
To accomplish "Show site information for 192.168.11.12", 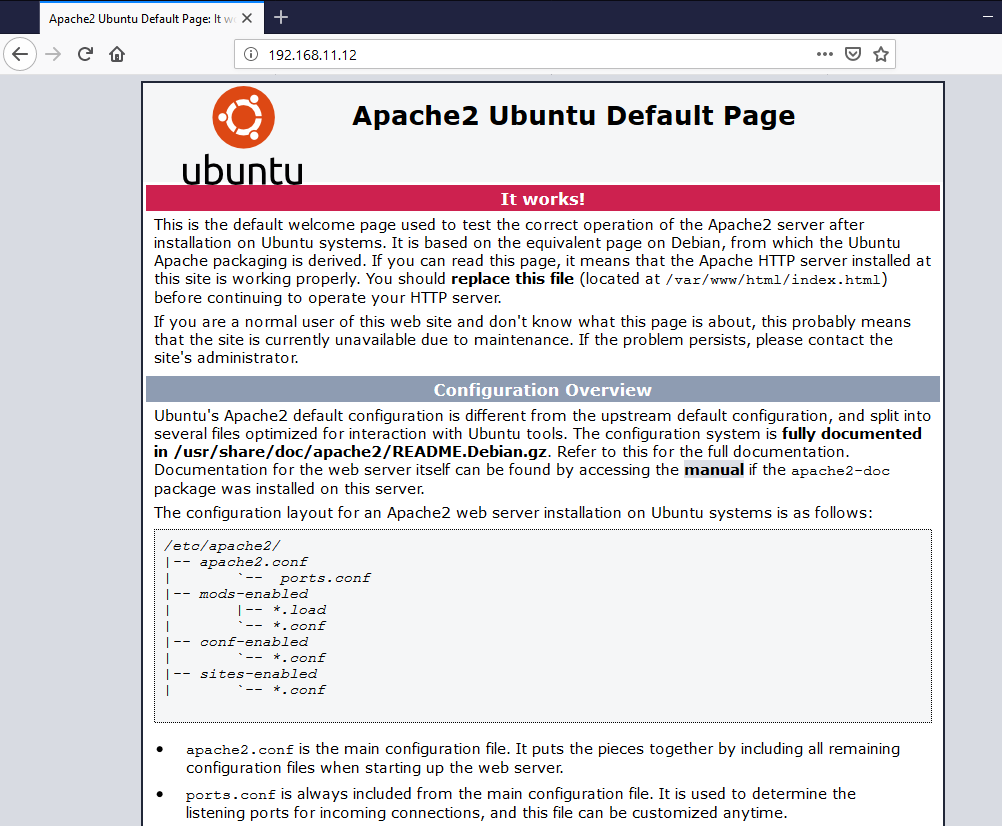I will coord(250,55).
